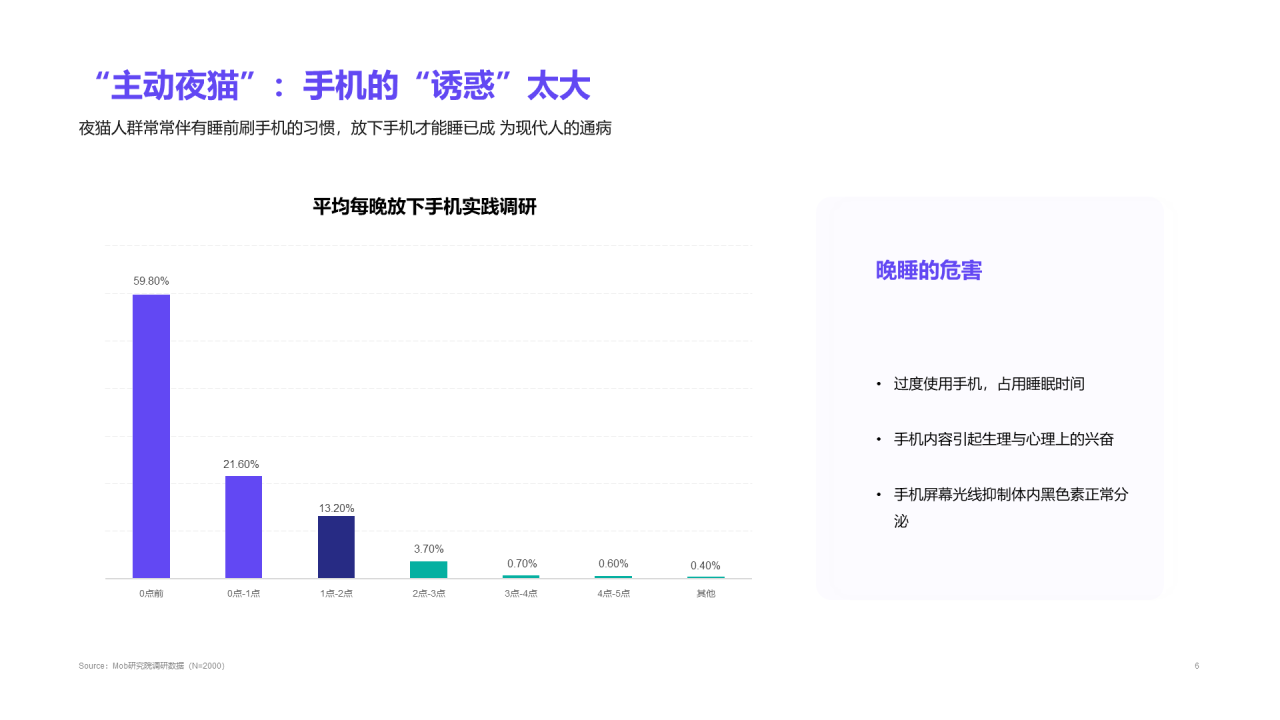Click the axis label 2点-3点
1280x720 pixels.
click(428, 594)
